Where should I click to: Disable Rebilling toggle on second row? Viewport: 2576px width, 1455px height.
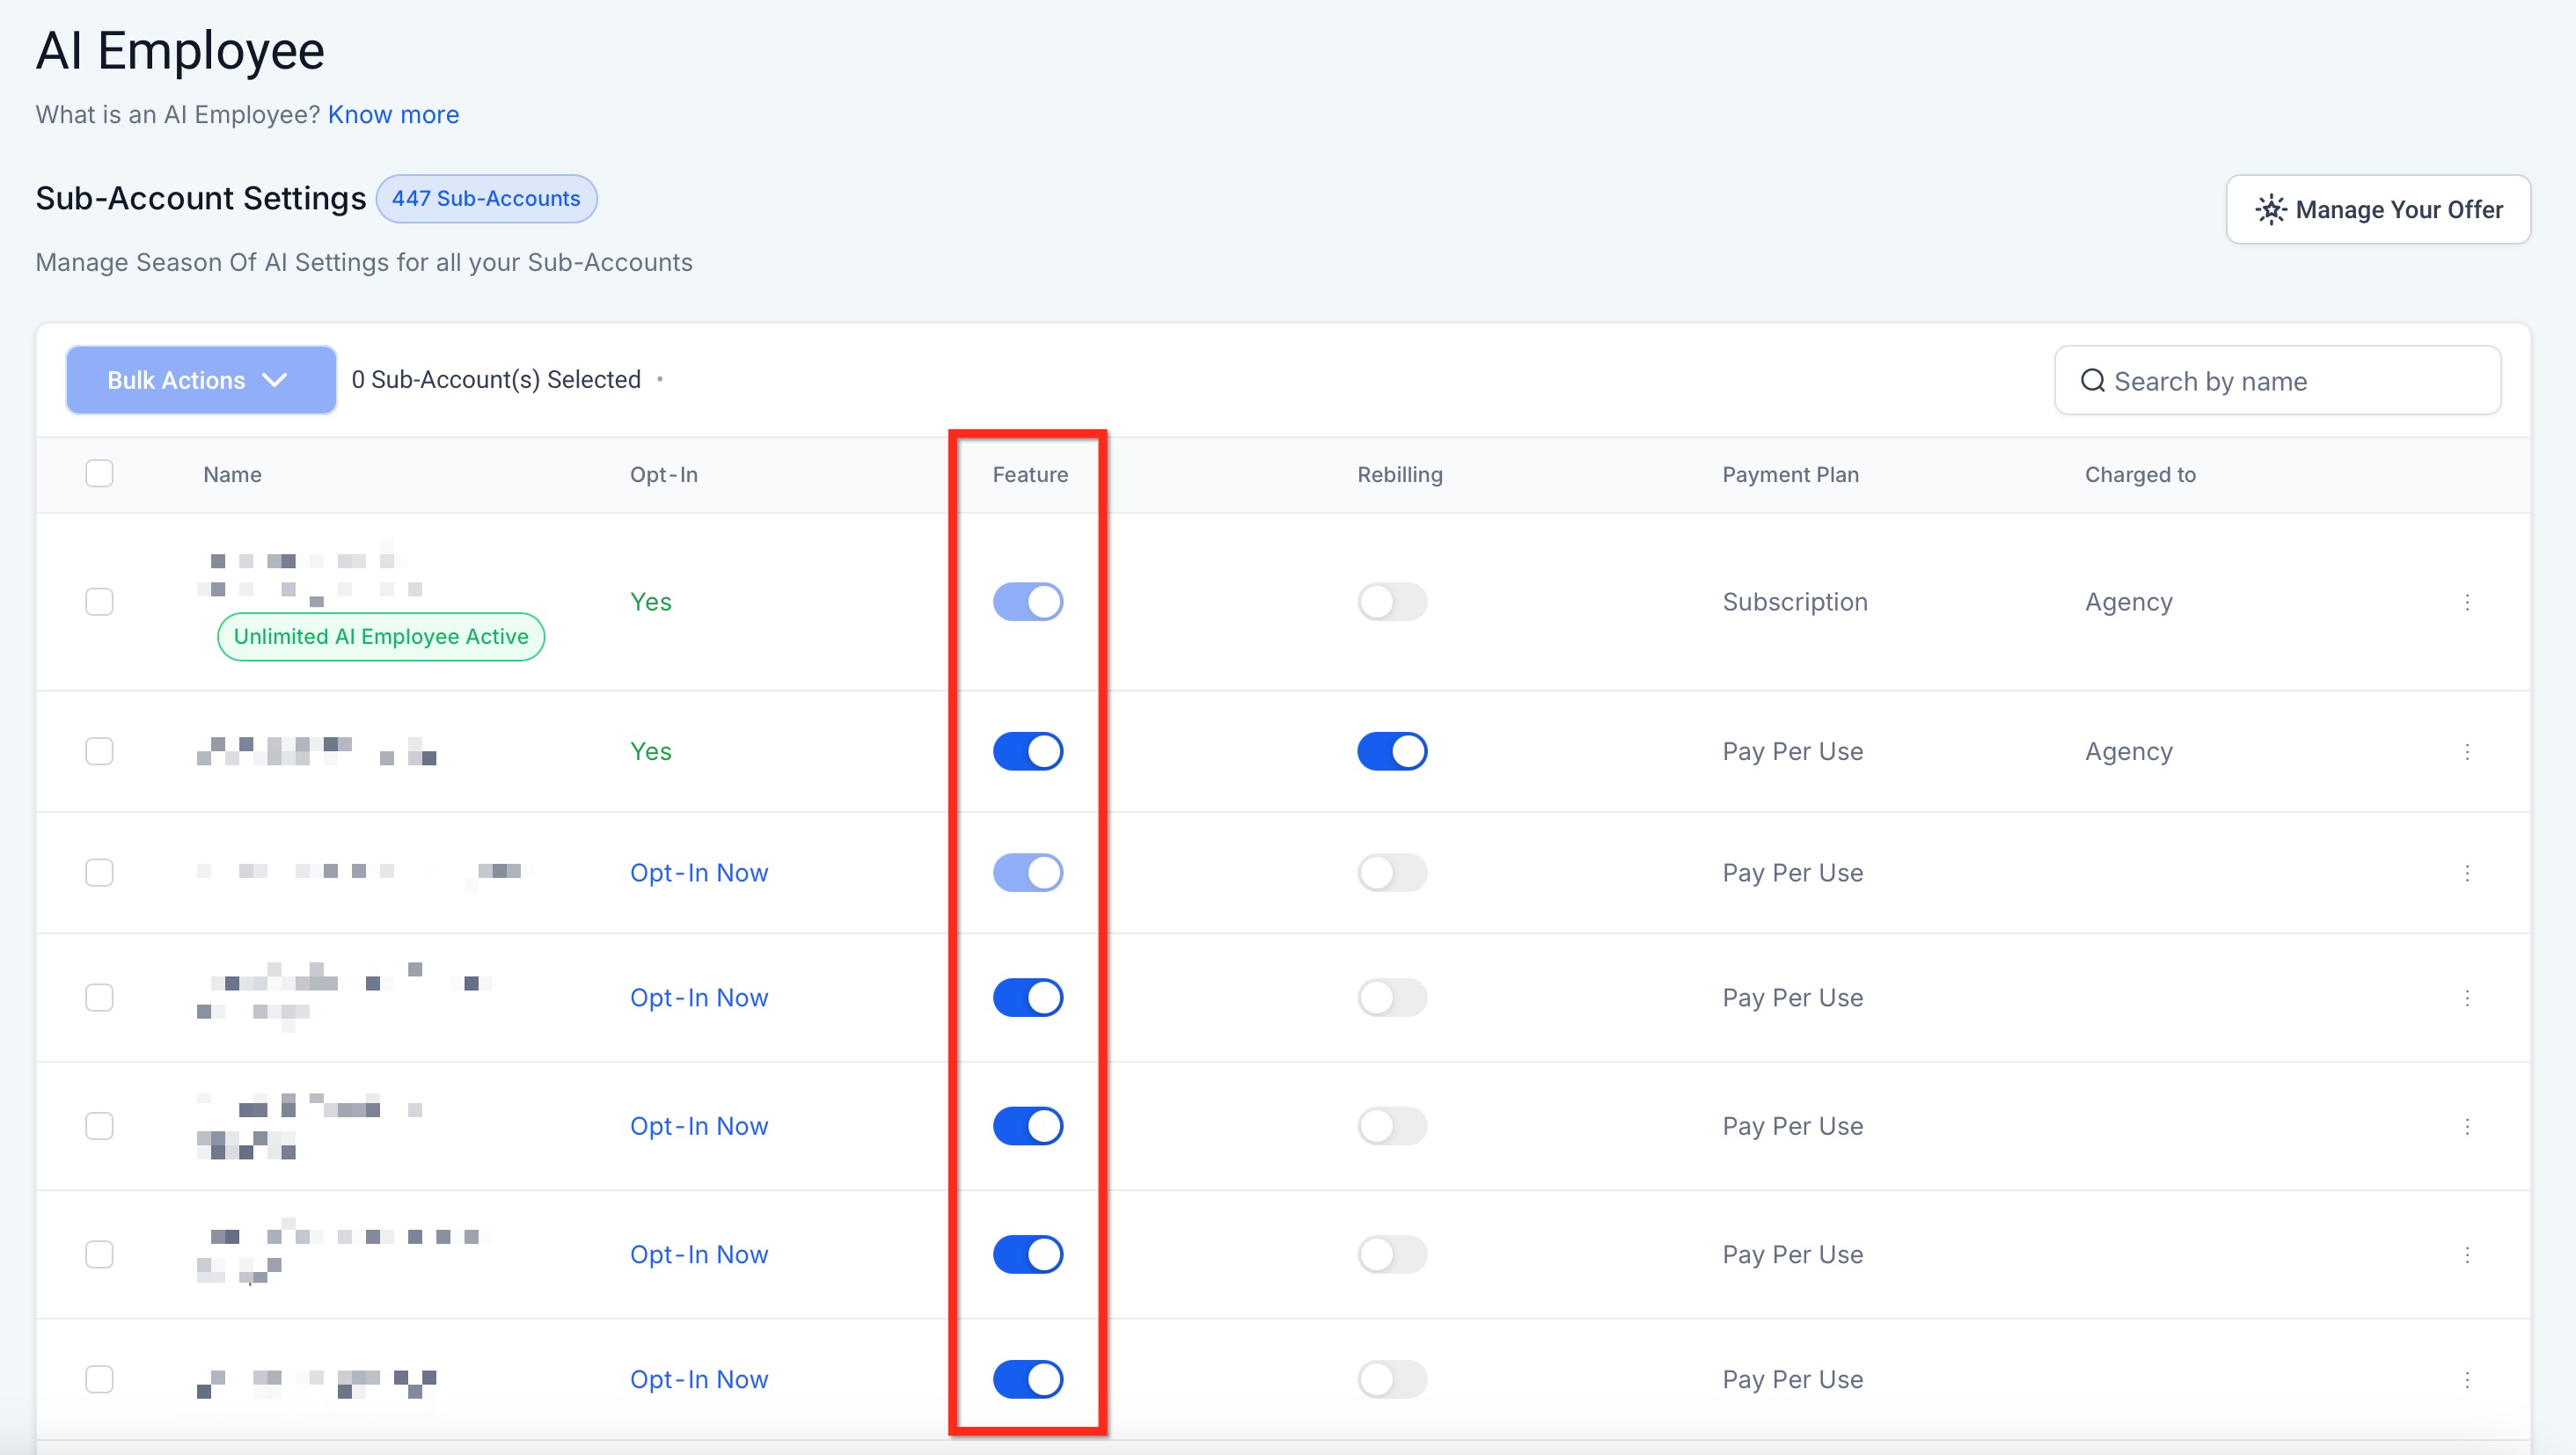point(1391,751)
